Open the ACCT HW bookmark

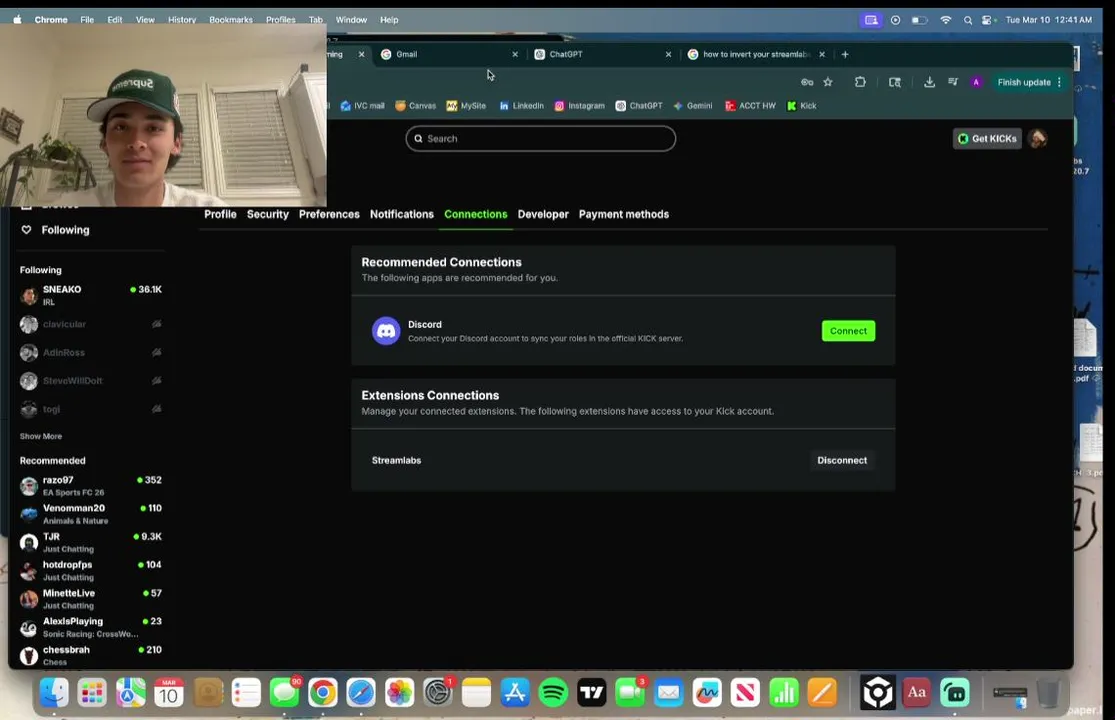click(x=750, y=106)
